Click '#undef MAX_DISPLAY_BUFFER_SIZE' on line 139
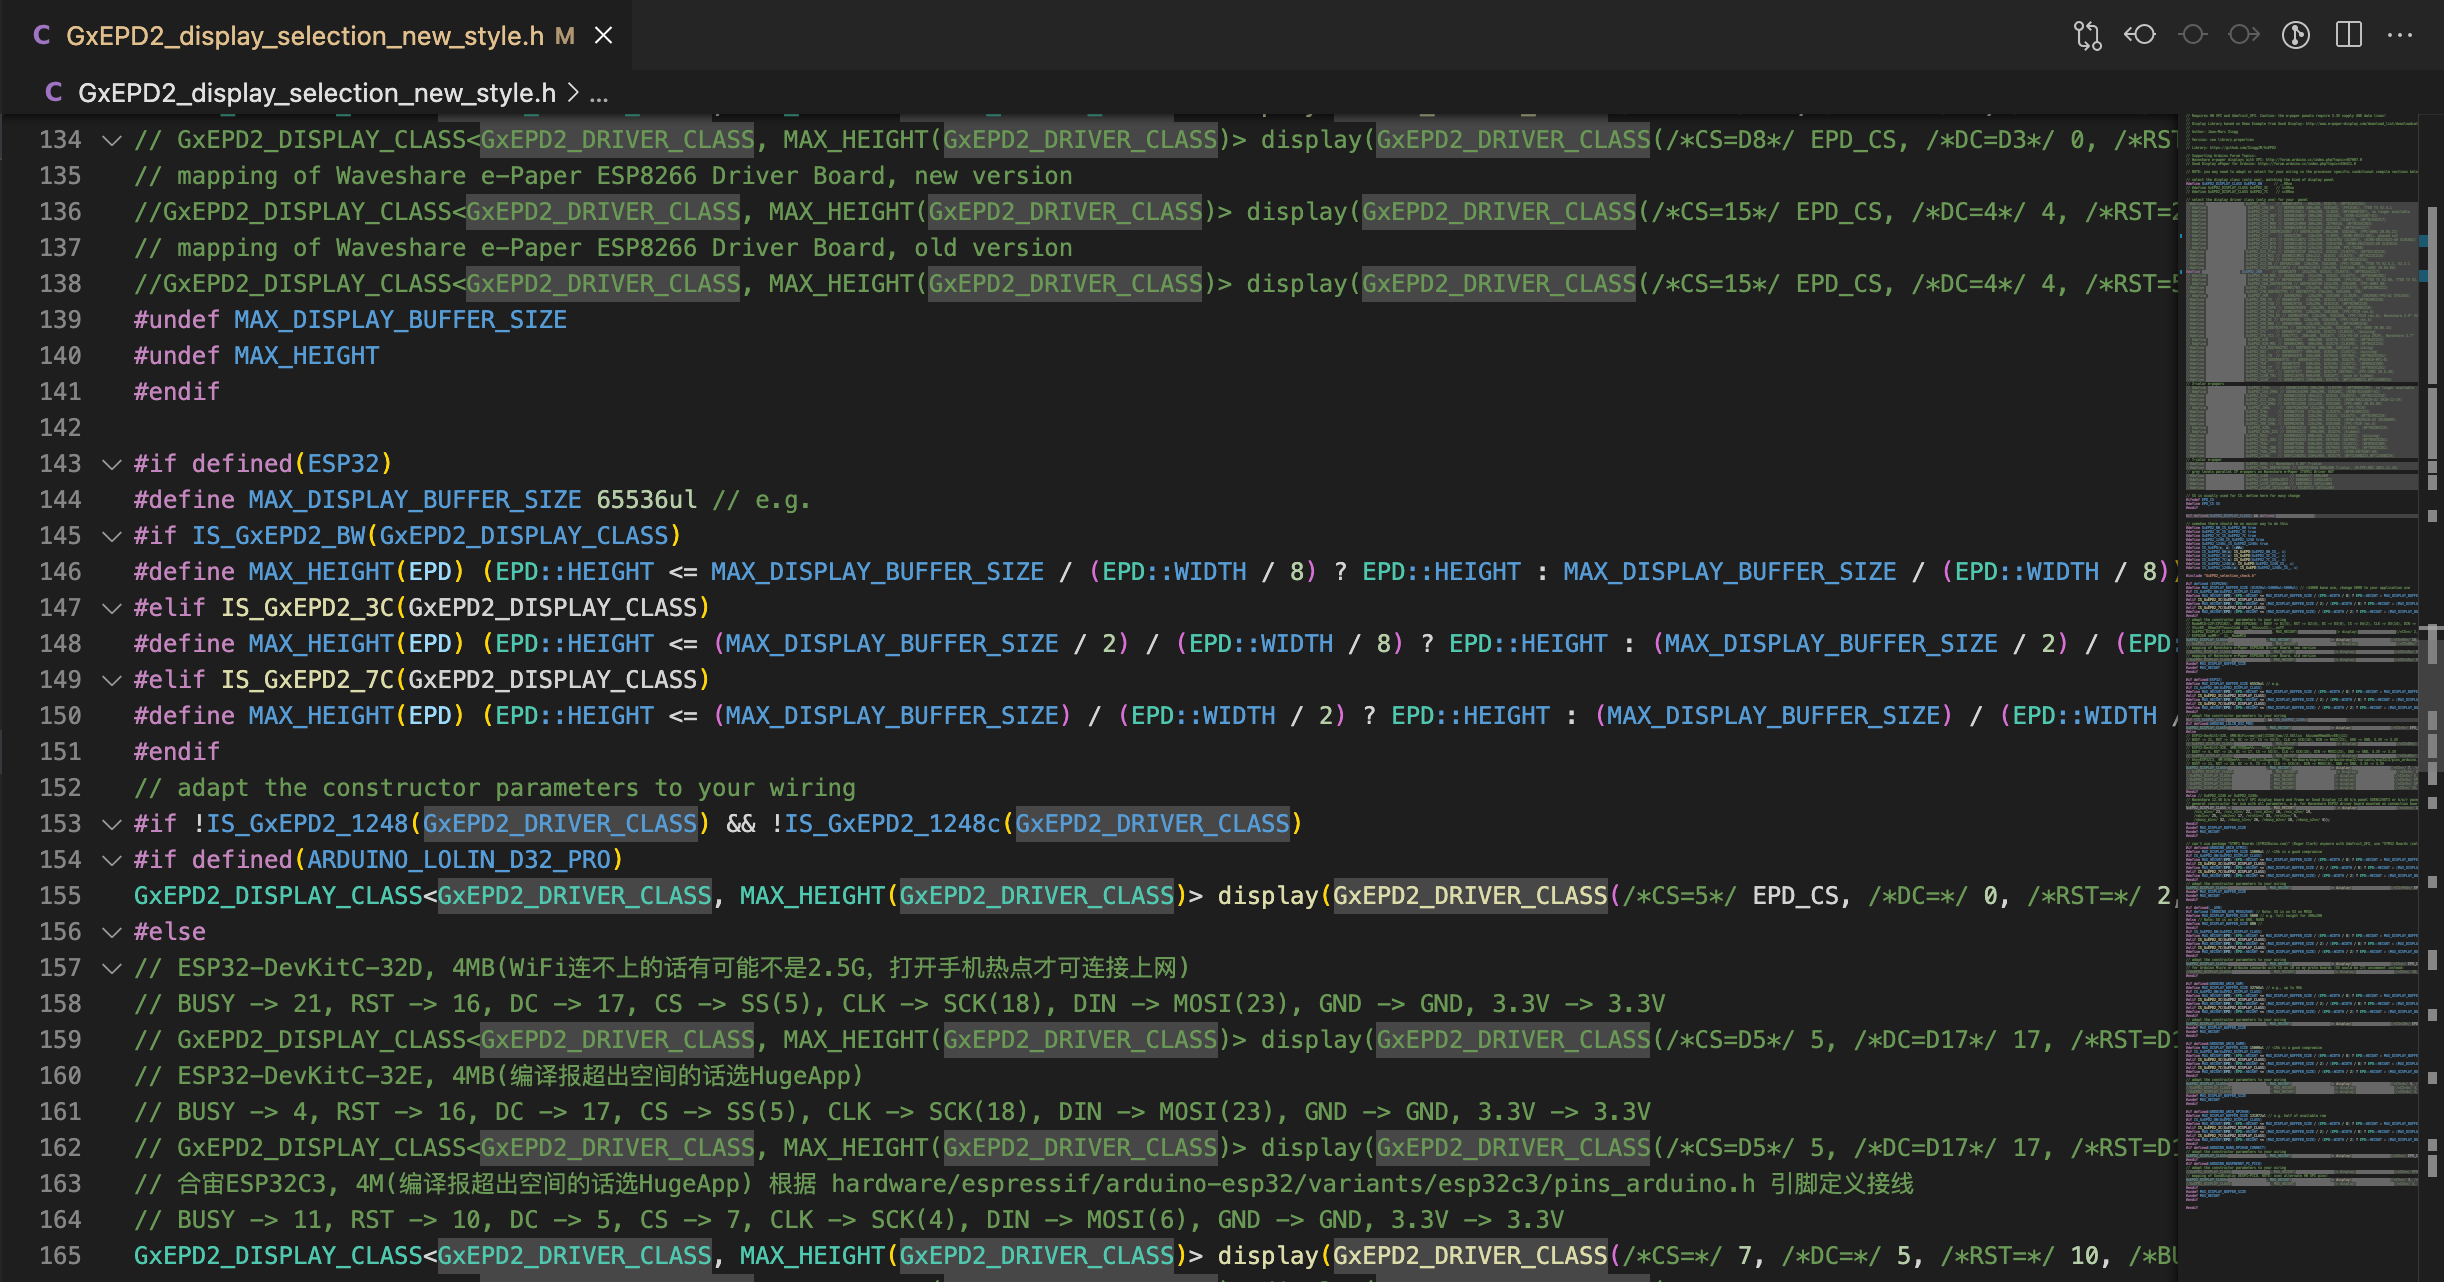 click(x=350, y=320)
